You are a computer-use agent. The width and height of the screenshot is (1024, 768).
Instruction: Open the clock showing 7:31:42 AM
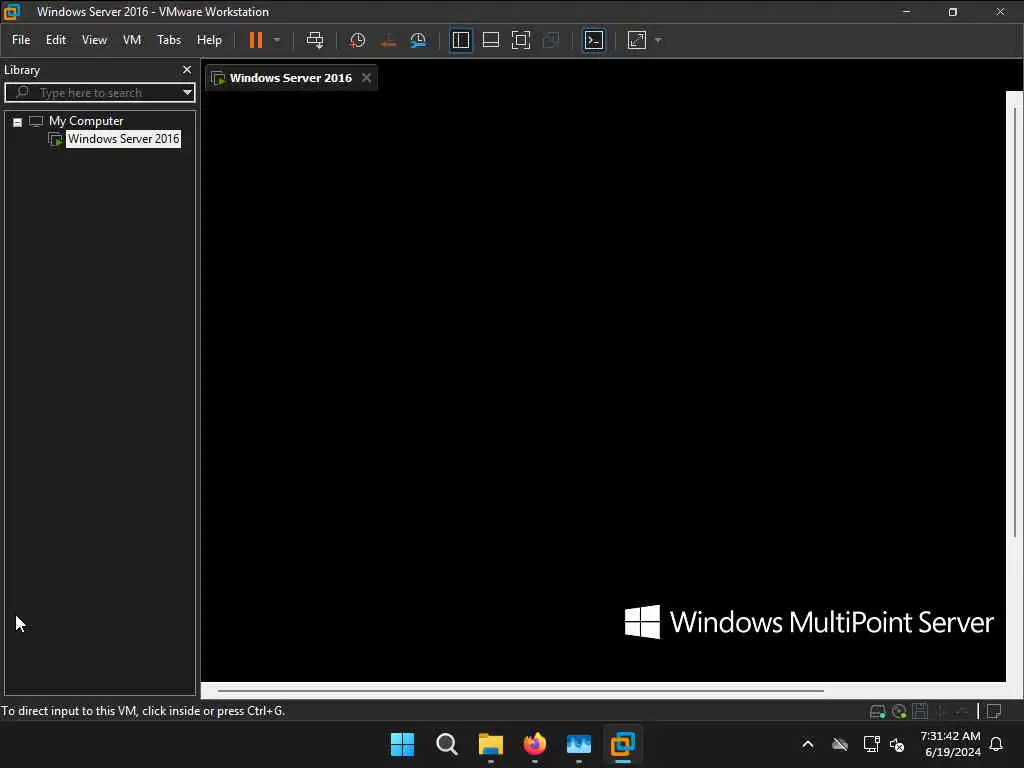(x=951, y=744)
